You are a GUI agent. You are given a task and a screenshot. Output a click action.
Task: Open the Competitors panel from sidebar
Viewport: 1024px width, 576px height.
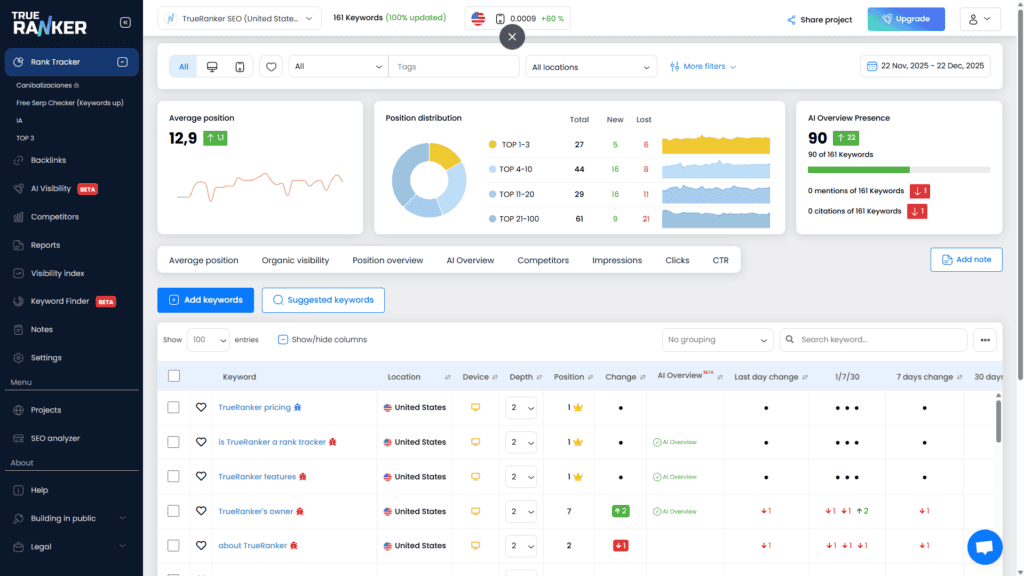point(54,217)
